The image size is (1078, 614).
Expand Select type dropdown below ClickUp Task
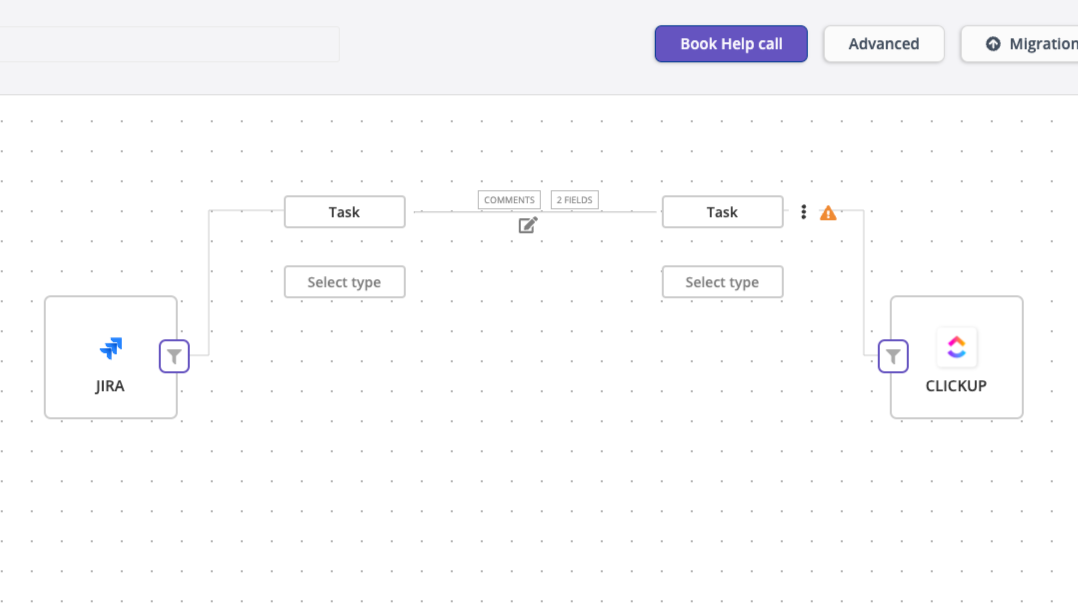pyautogui.click(x=722, y=282)
